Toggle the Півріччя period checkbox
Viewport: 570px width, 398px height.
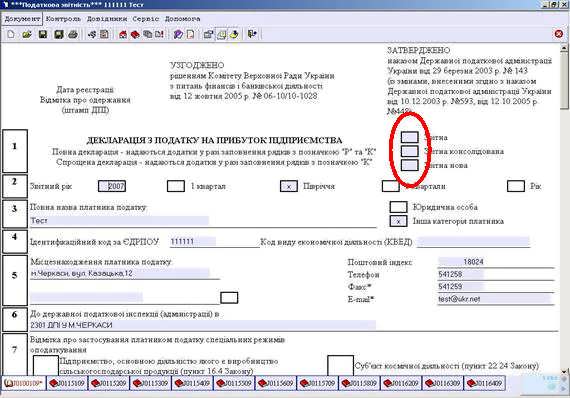(x=289, y=186)
